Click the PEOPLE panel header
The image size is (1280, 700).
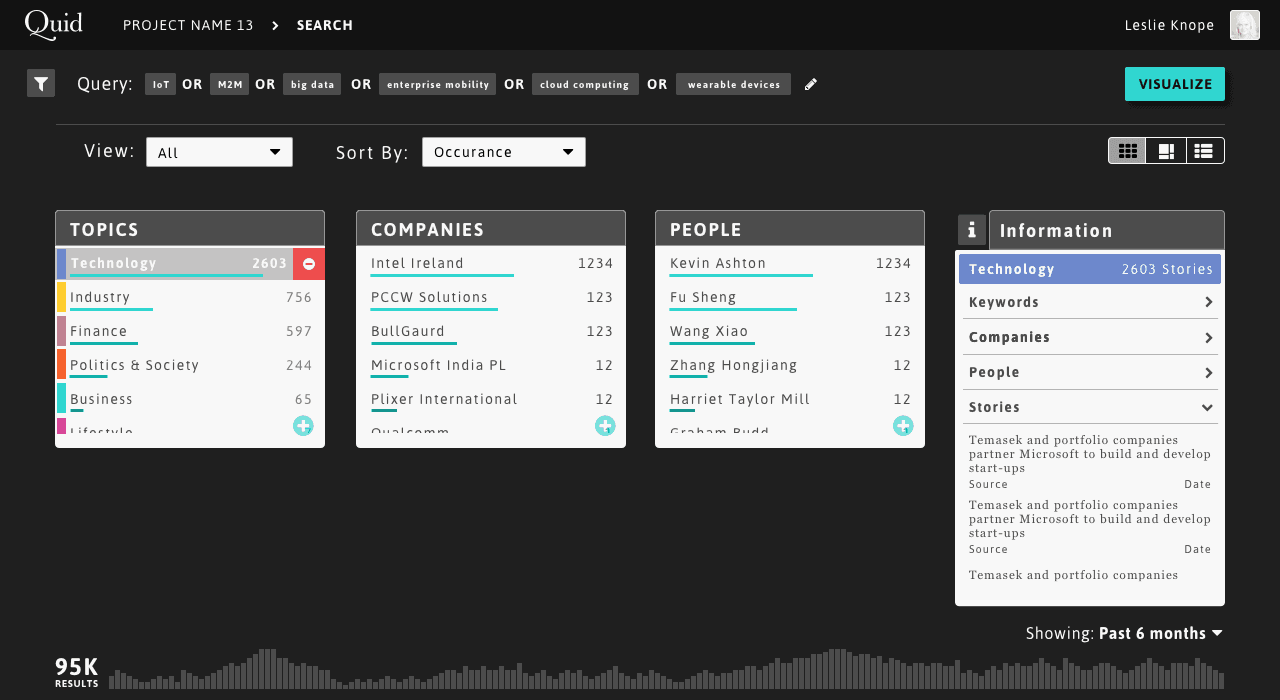(790, 229)
